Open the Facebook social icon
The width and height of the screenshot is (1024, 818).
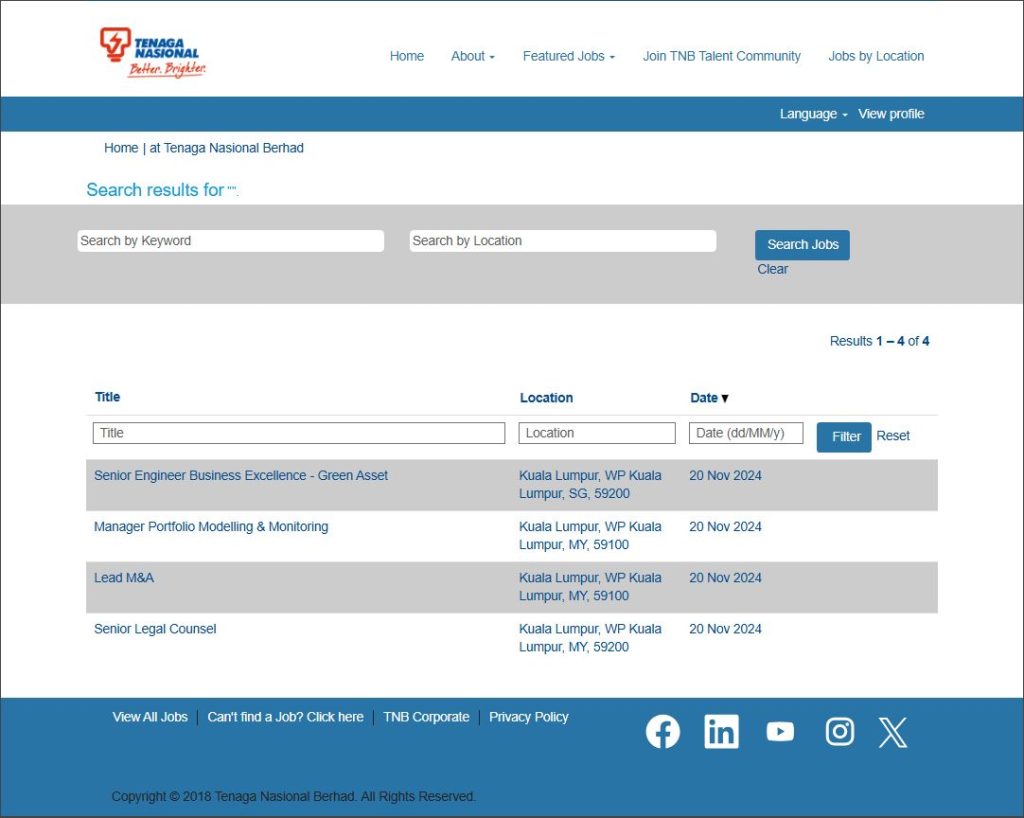point(662,732)
